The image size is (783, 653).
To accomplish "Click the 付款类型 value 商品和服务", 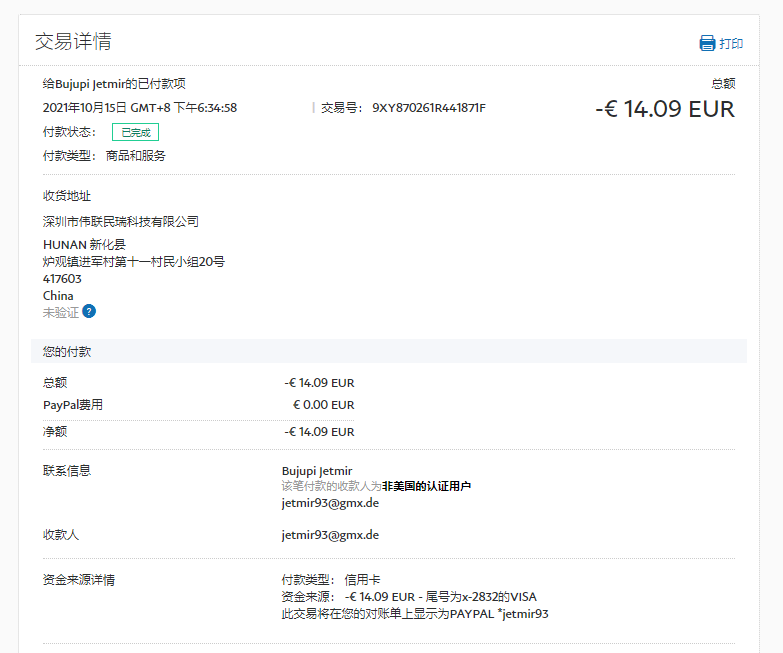I will (136, 156).
